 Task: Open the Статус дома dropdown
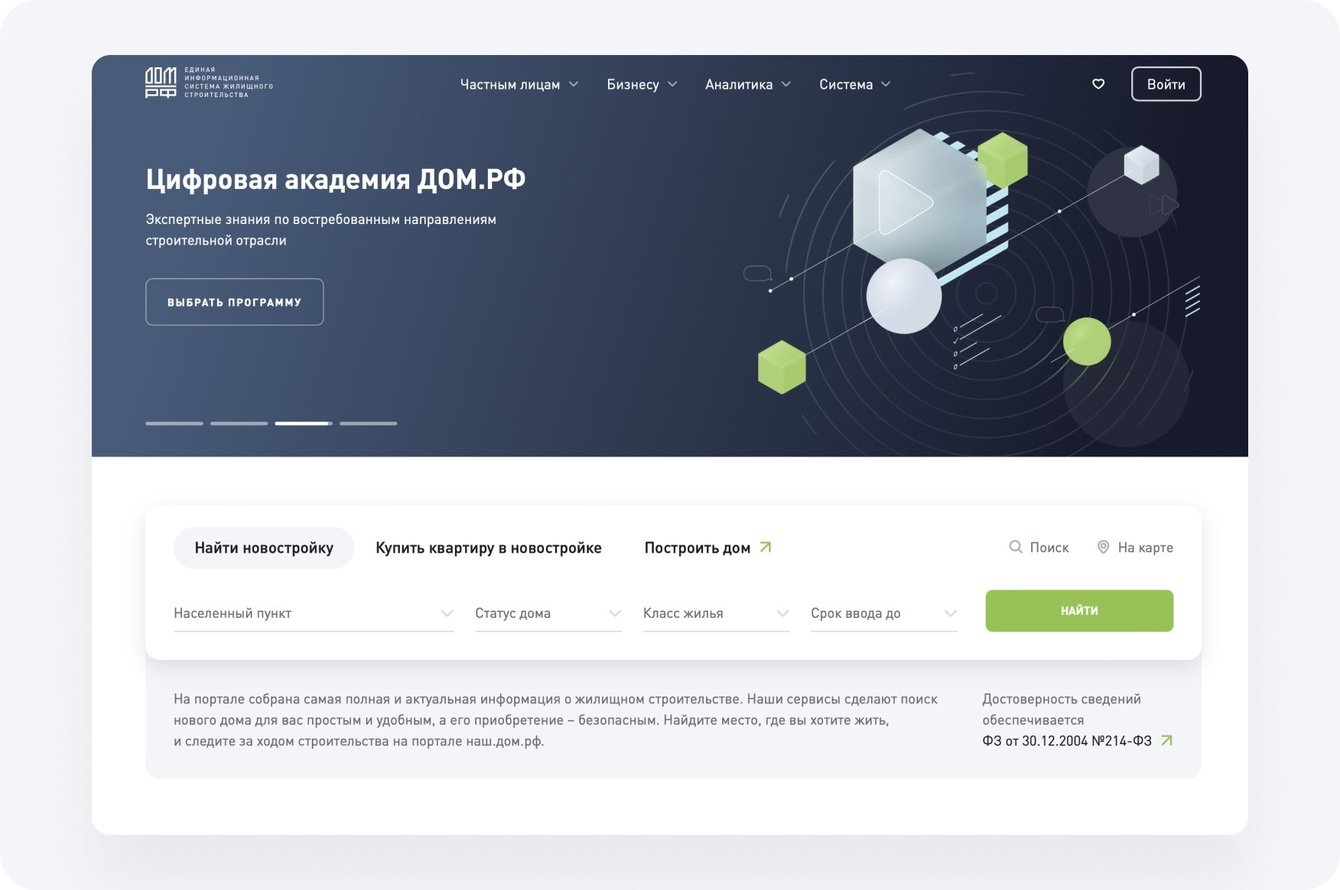[x=548, y=614]
